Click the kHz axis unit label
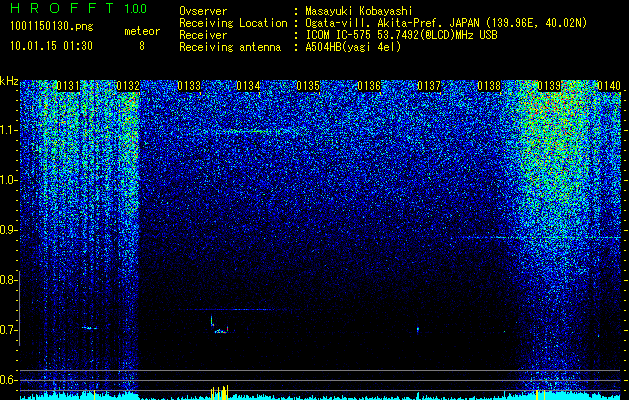This screenshot has height=400, width=629. tap(9, 81)
